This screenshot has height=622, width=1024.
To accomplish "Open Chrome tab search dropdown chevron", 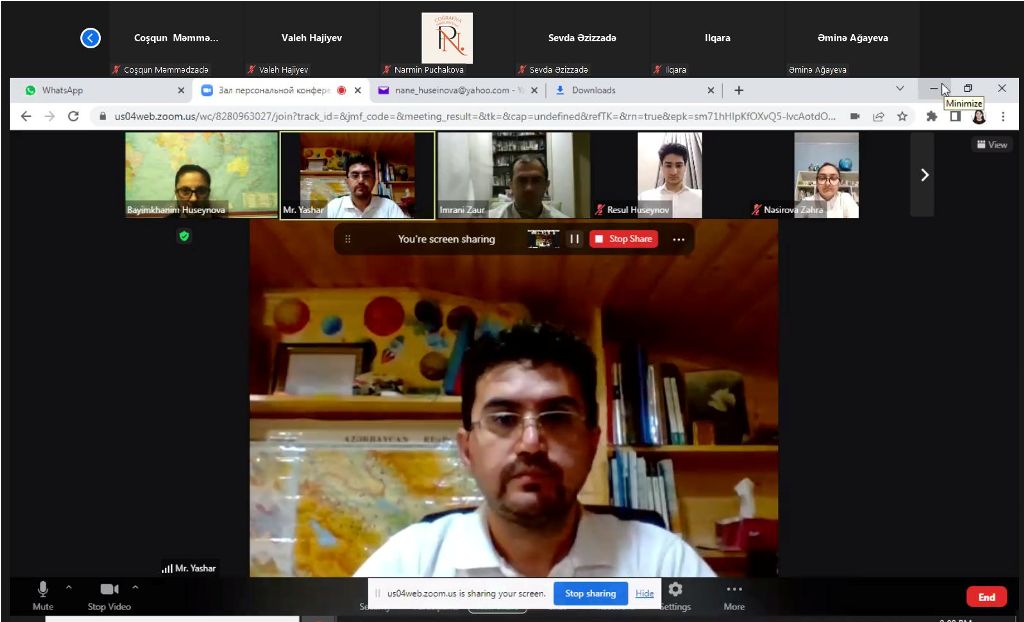I will pos(900,89).
